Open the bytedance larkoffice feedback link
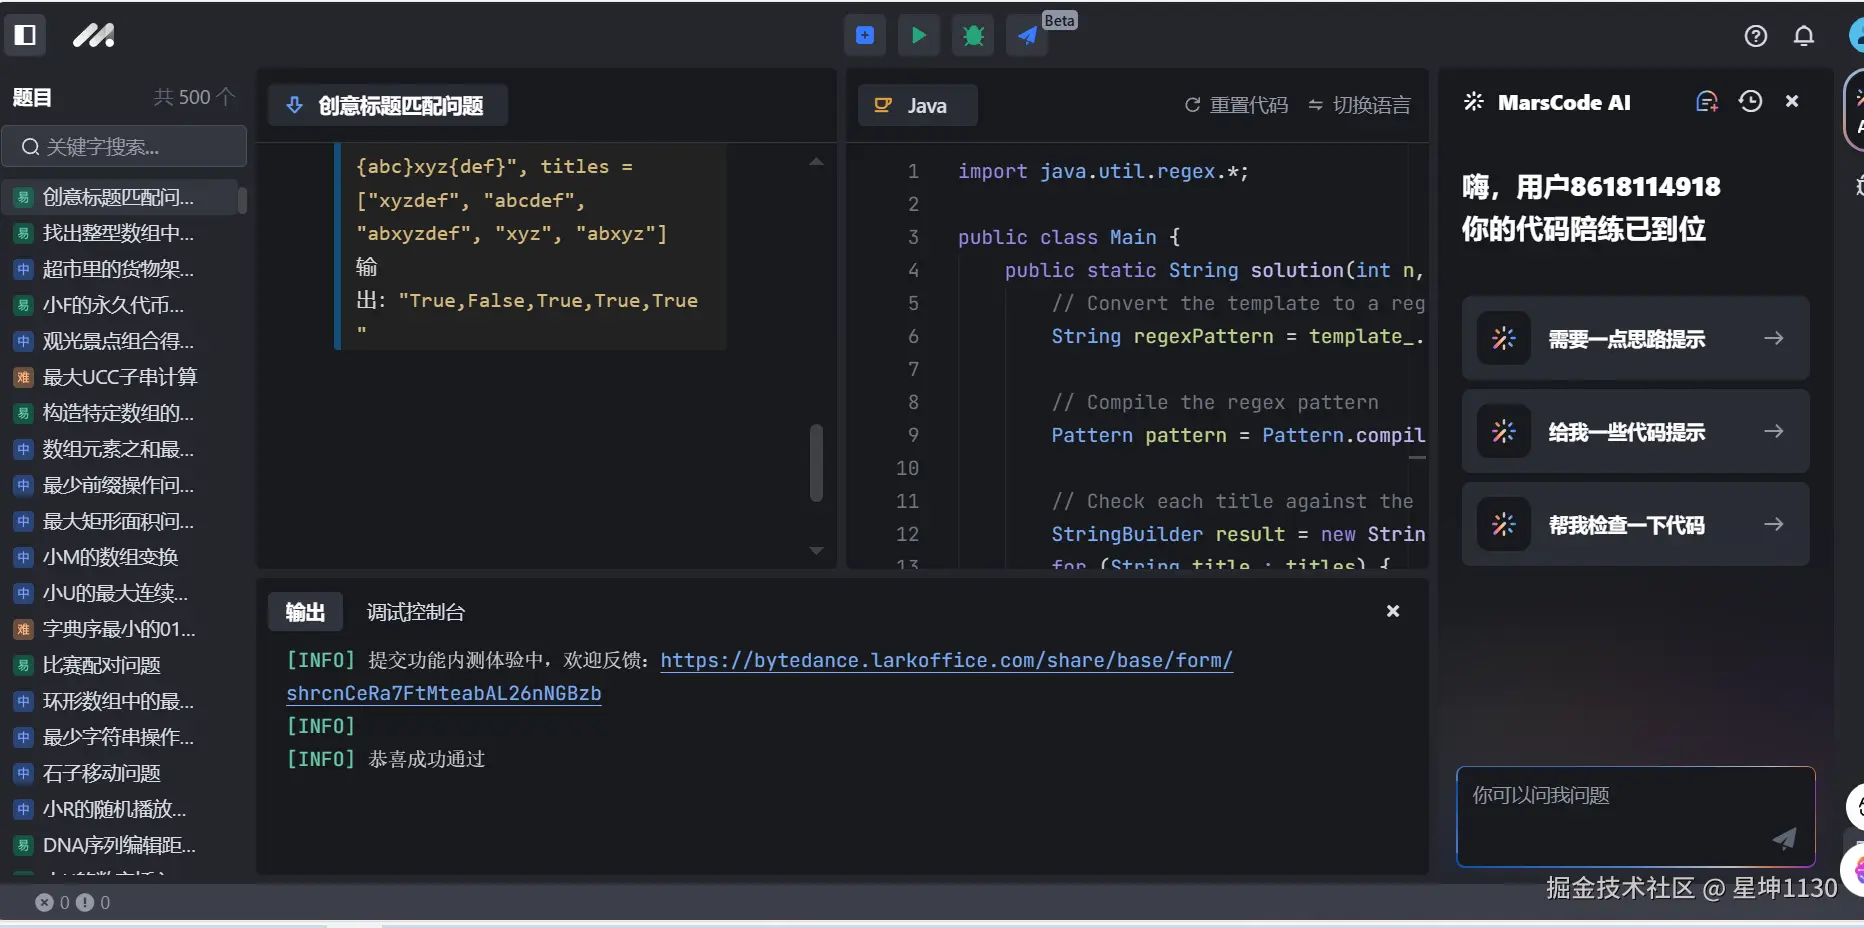Viewport: 1864px width, 928px height. coord(946,660)
